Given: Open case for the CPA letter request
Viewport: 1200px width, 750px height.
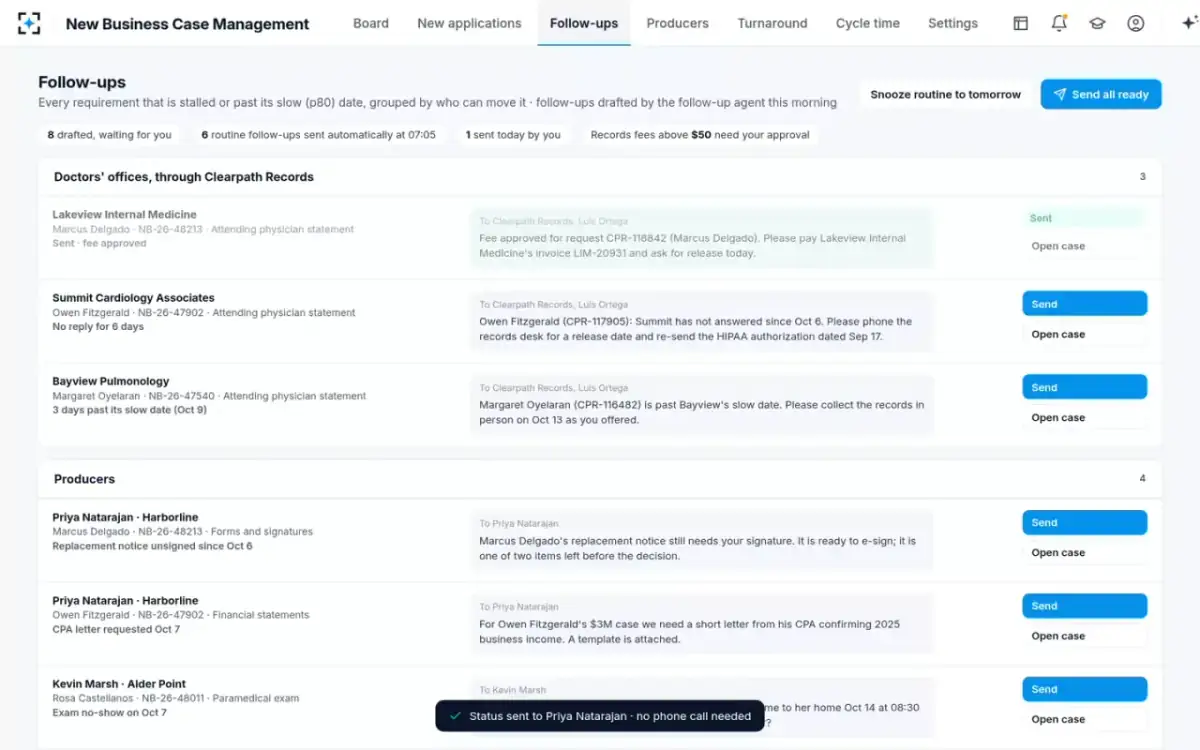Looking at the screenshot, I should tap(1084, 636).
